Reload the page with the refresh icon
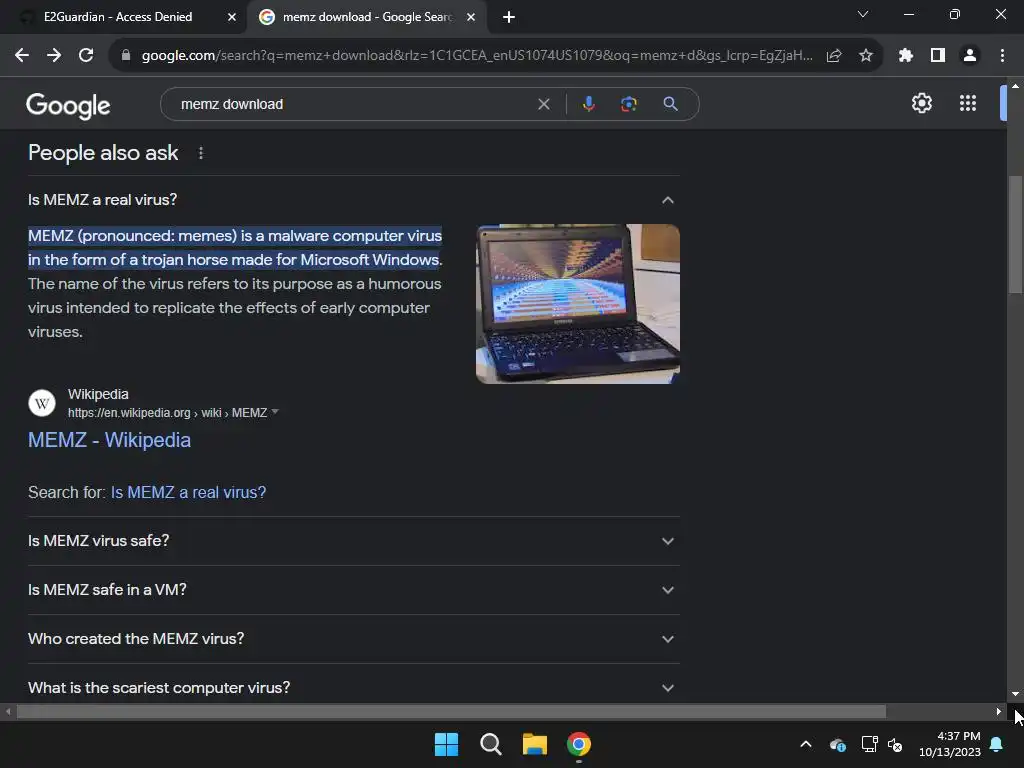The height and width of the screenshot is (768, 1024). click(86, 56)
